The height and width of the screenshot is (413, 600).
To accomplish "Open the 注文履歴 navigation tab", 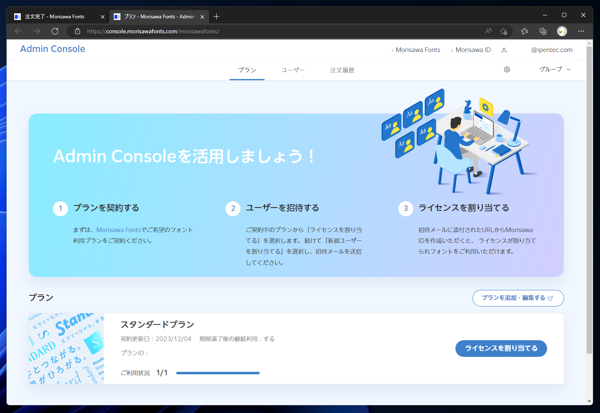I will click(x=342, y=70).
